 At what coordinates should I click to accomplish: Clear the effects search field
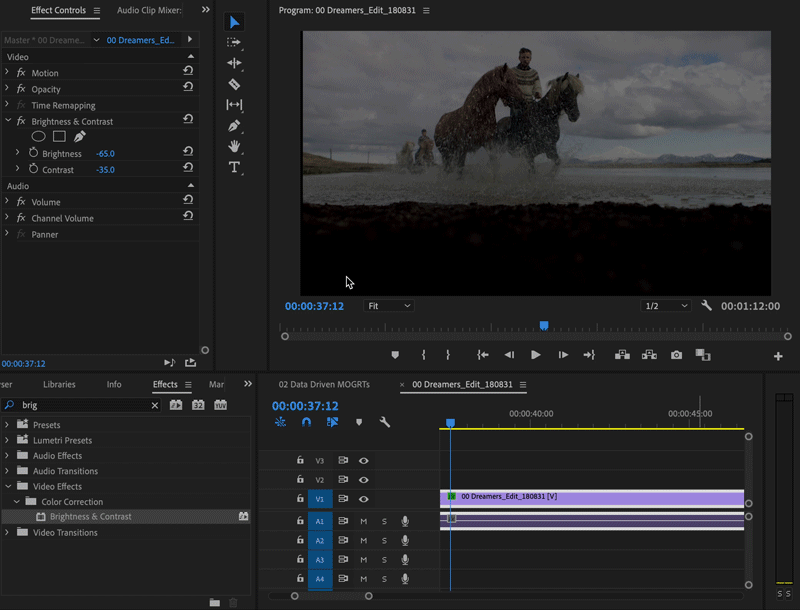click(155, 405)
